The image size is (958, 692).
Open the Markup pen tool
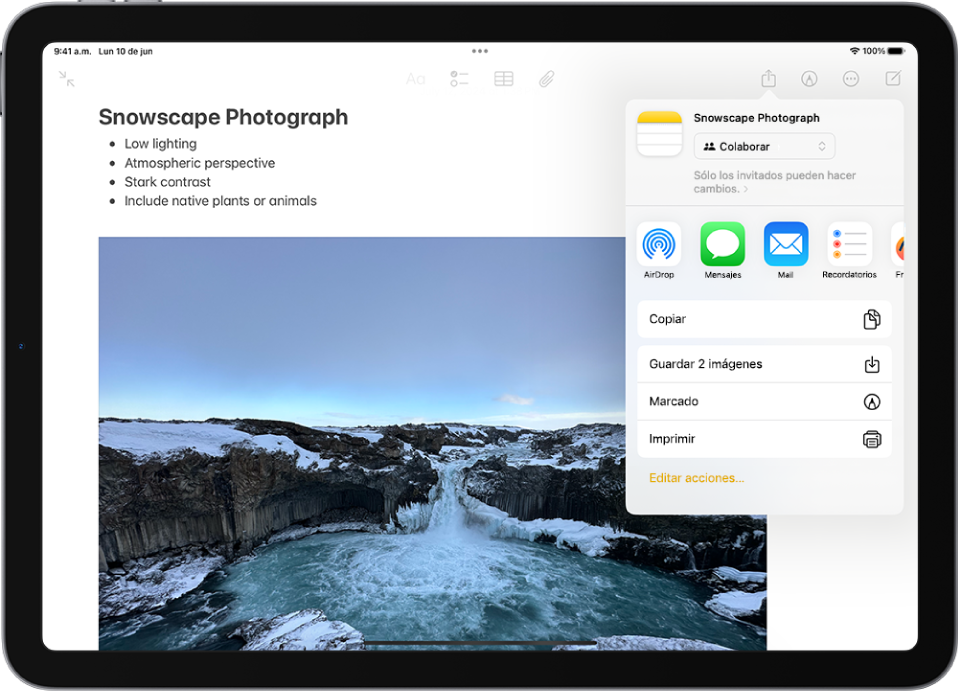tap(809, 79)
